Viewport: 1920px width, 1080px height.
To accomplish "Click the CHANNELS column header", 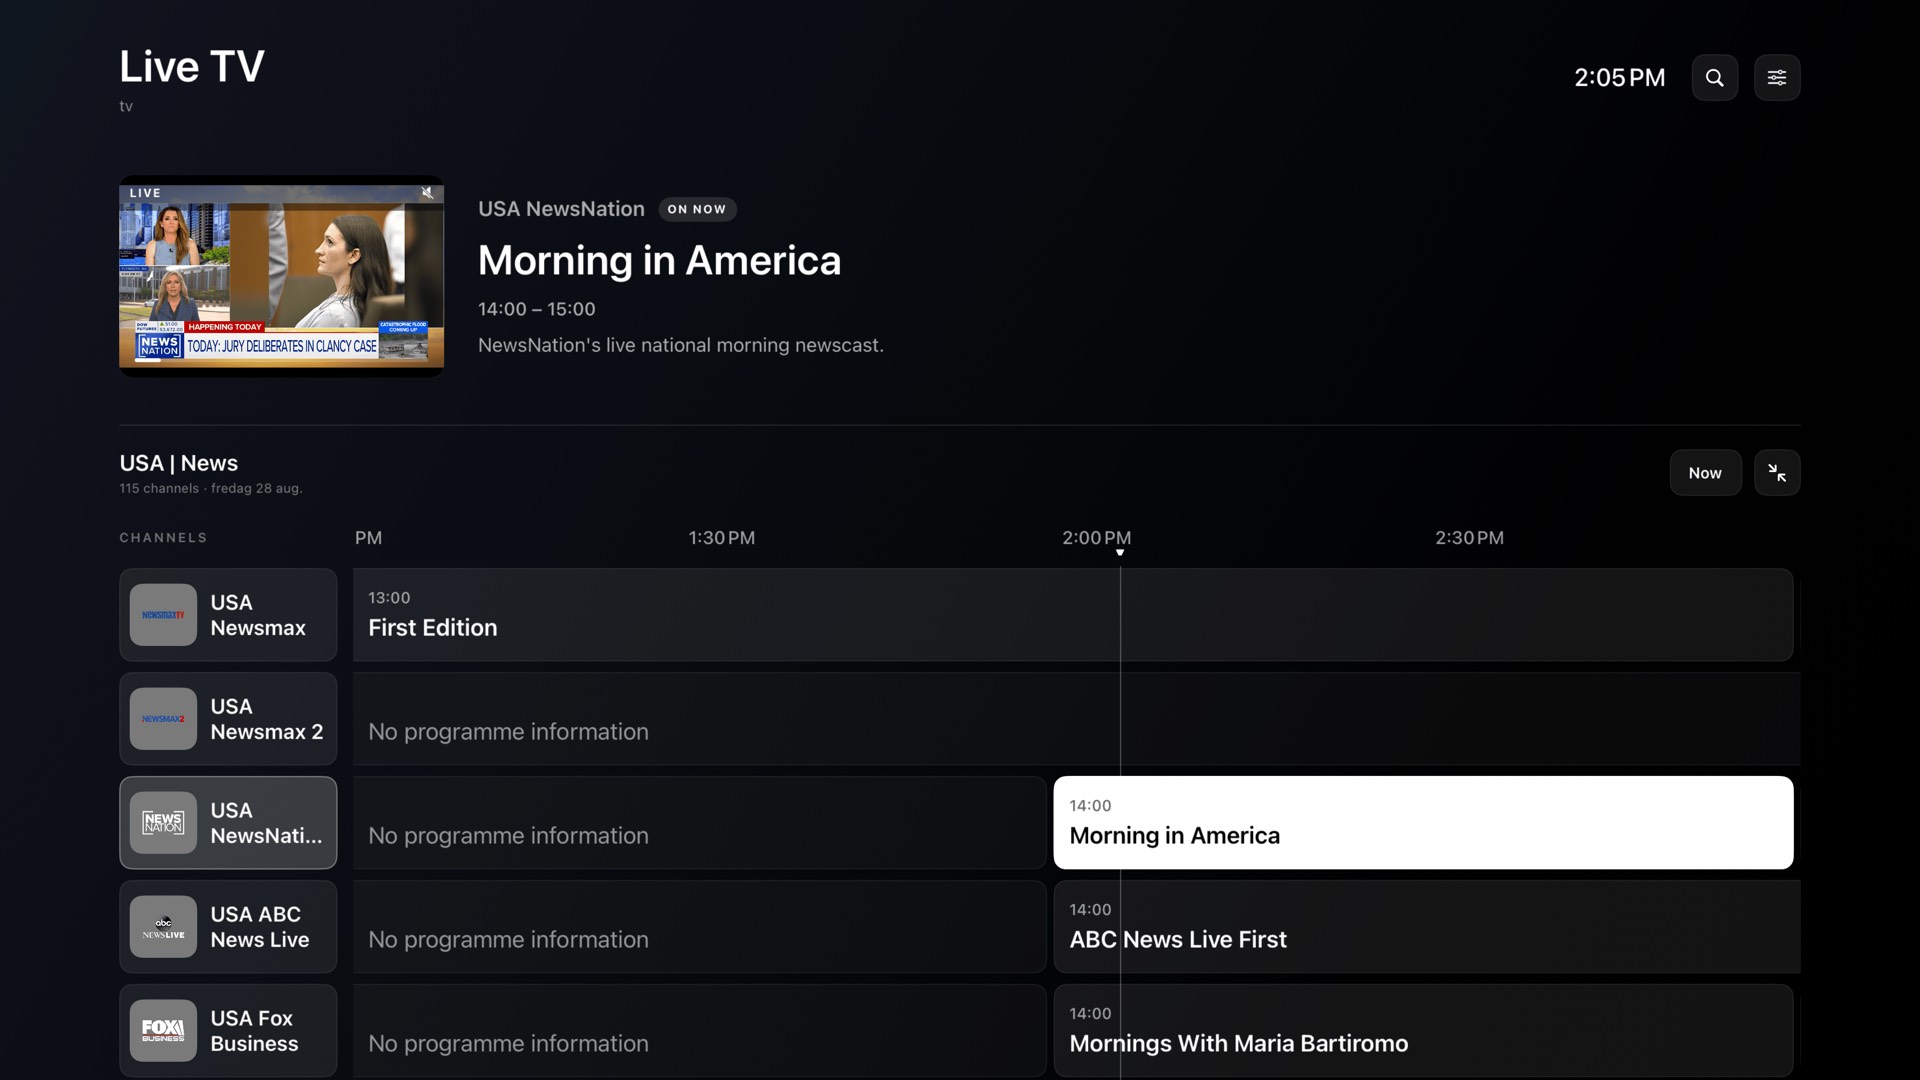I will pyautogui.click(x=163, y=538).
